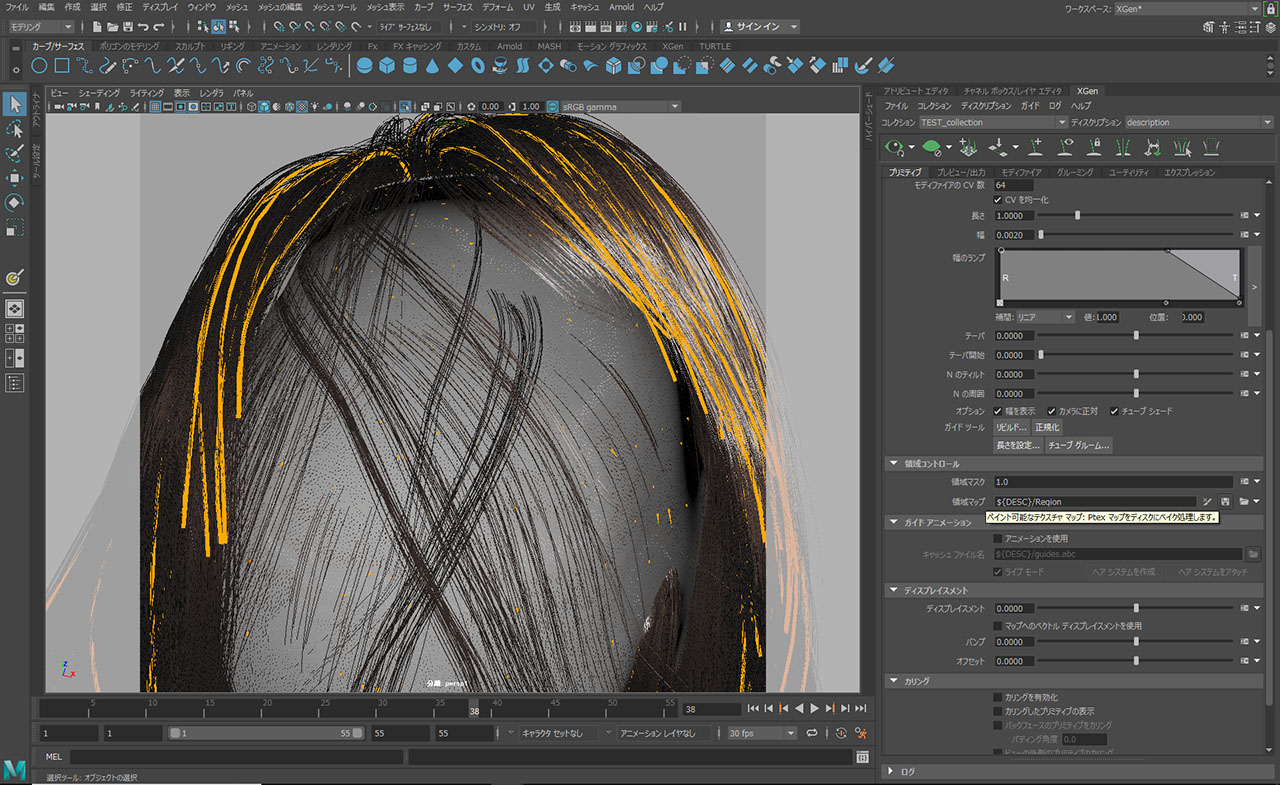Switch to the モディファイア tab

[1021, 172]
